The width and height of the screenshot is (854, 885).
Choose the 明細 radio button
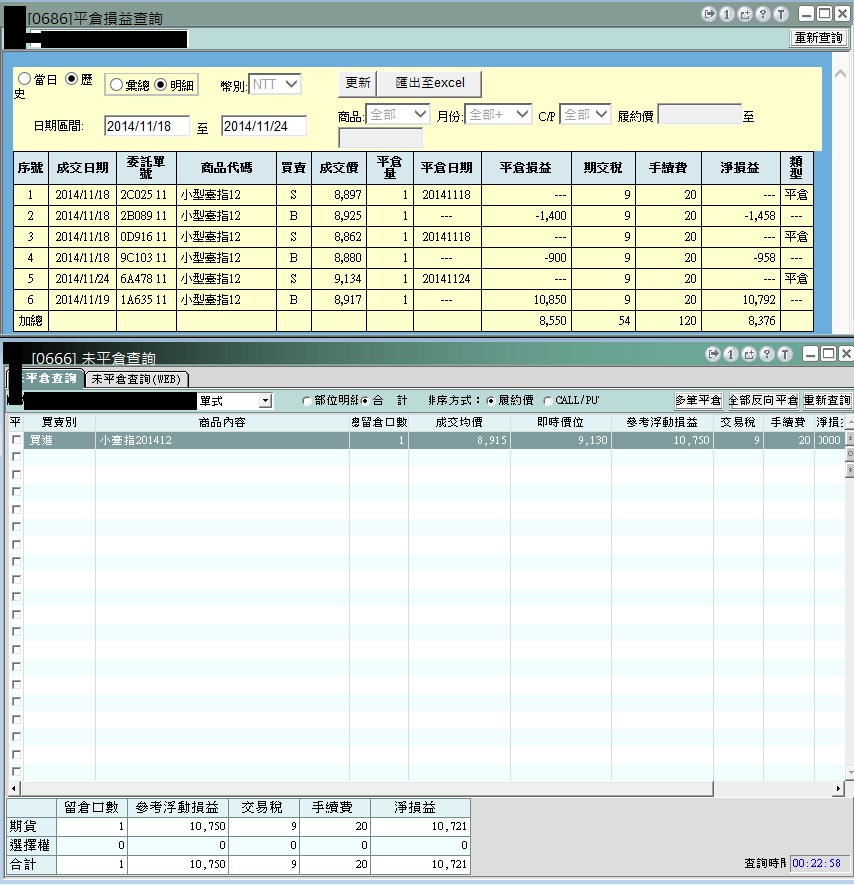(x=161, y=85)
